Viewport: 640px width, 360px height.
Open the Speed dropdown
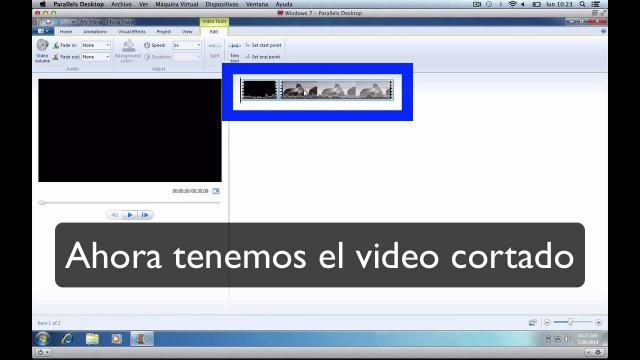tap(187, 45)
